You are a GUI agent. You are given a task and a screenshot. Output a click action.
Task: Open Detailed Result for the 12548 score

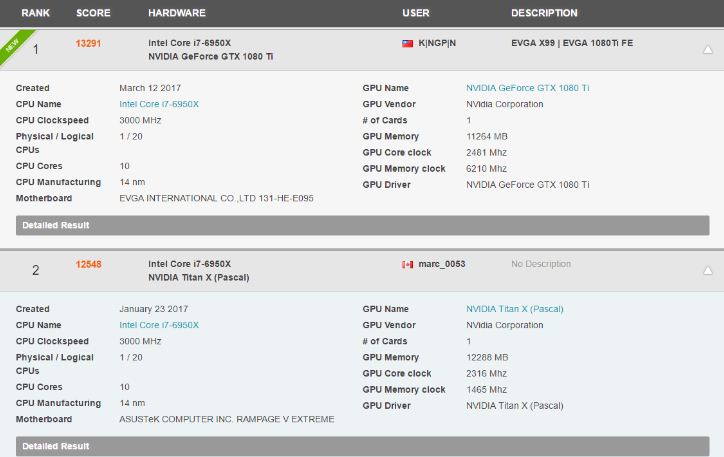[x=362, y=446]
